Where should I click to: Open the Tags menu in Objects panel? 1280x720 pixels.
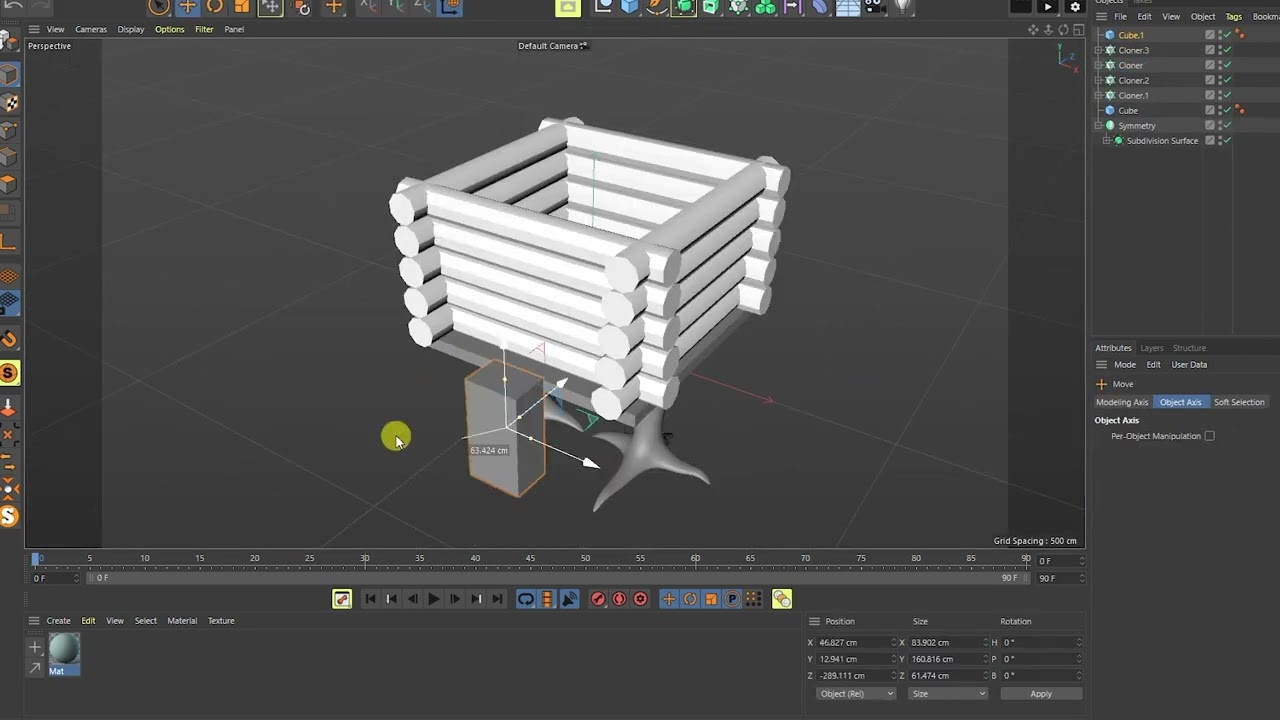[1234, 17]
